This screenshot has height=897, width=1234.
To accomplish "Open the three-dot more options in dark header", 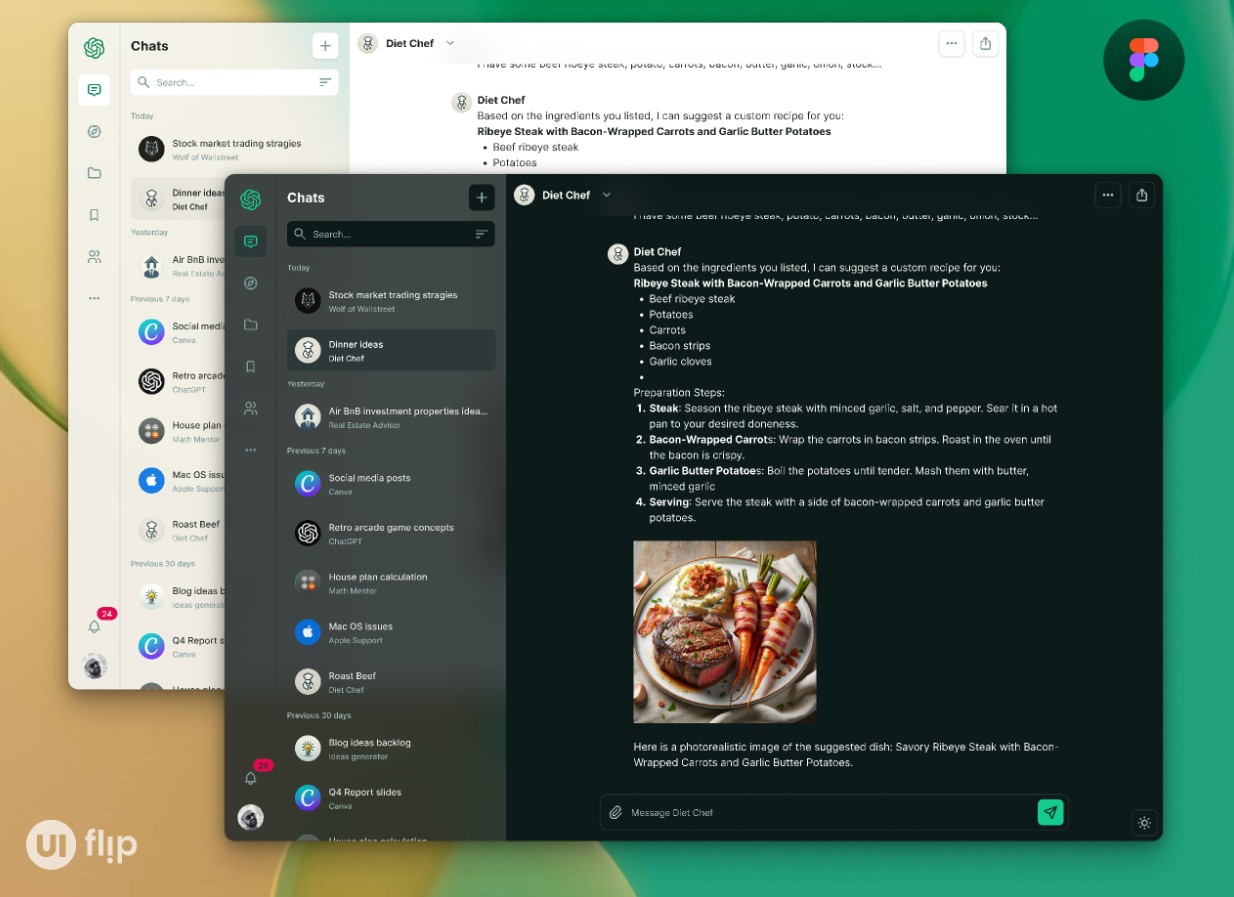I will point(1107,195).
